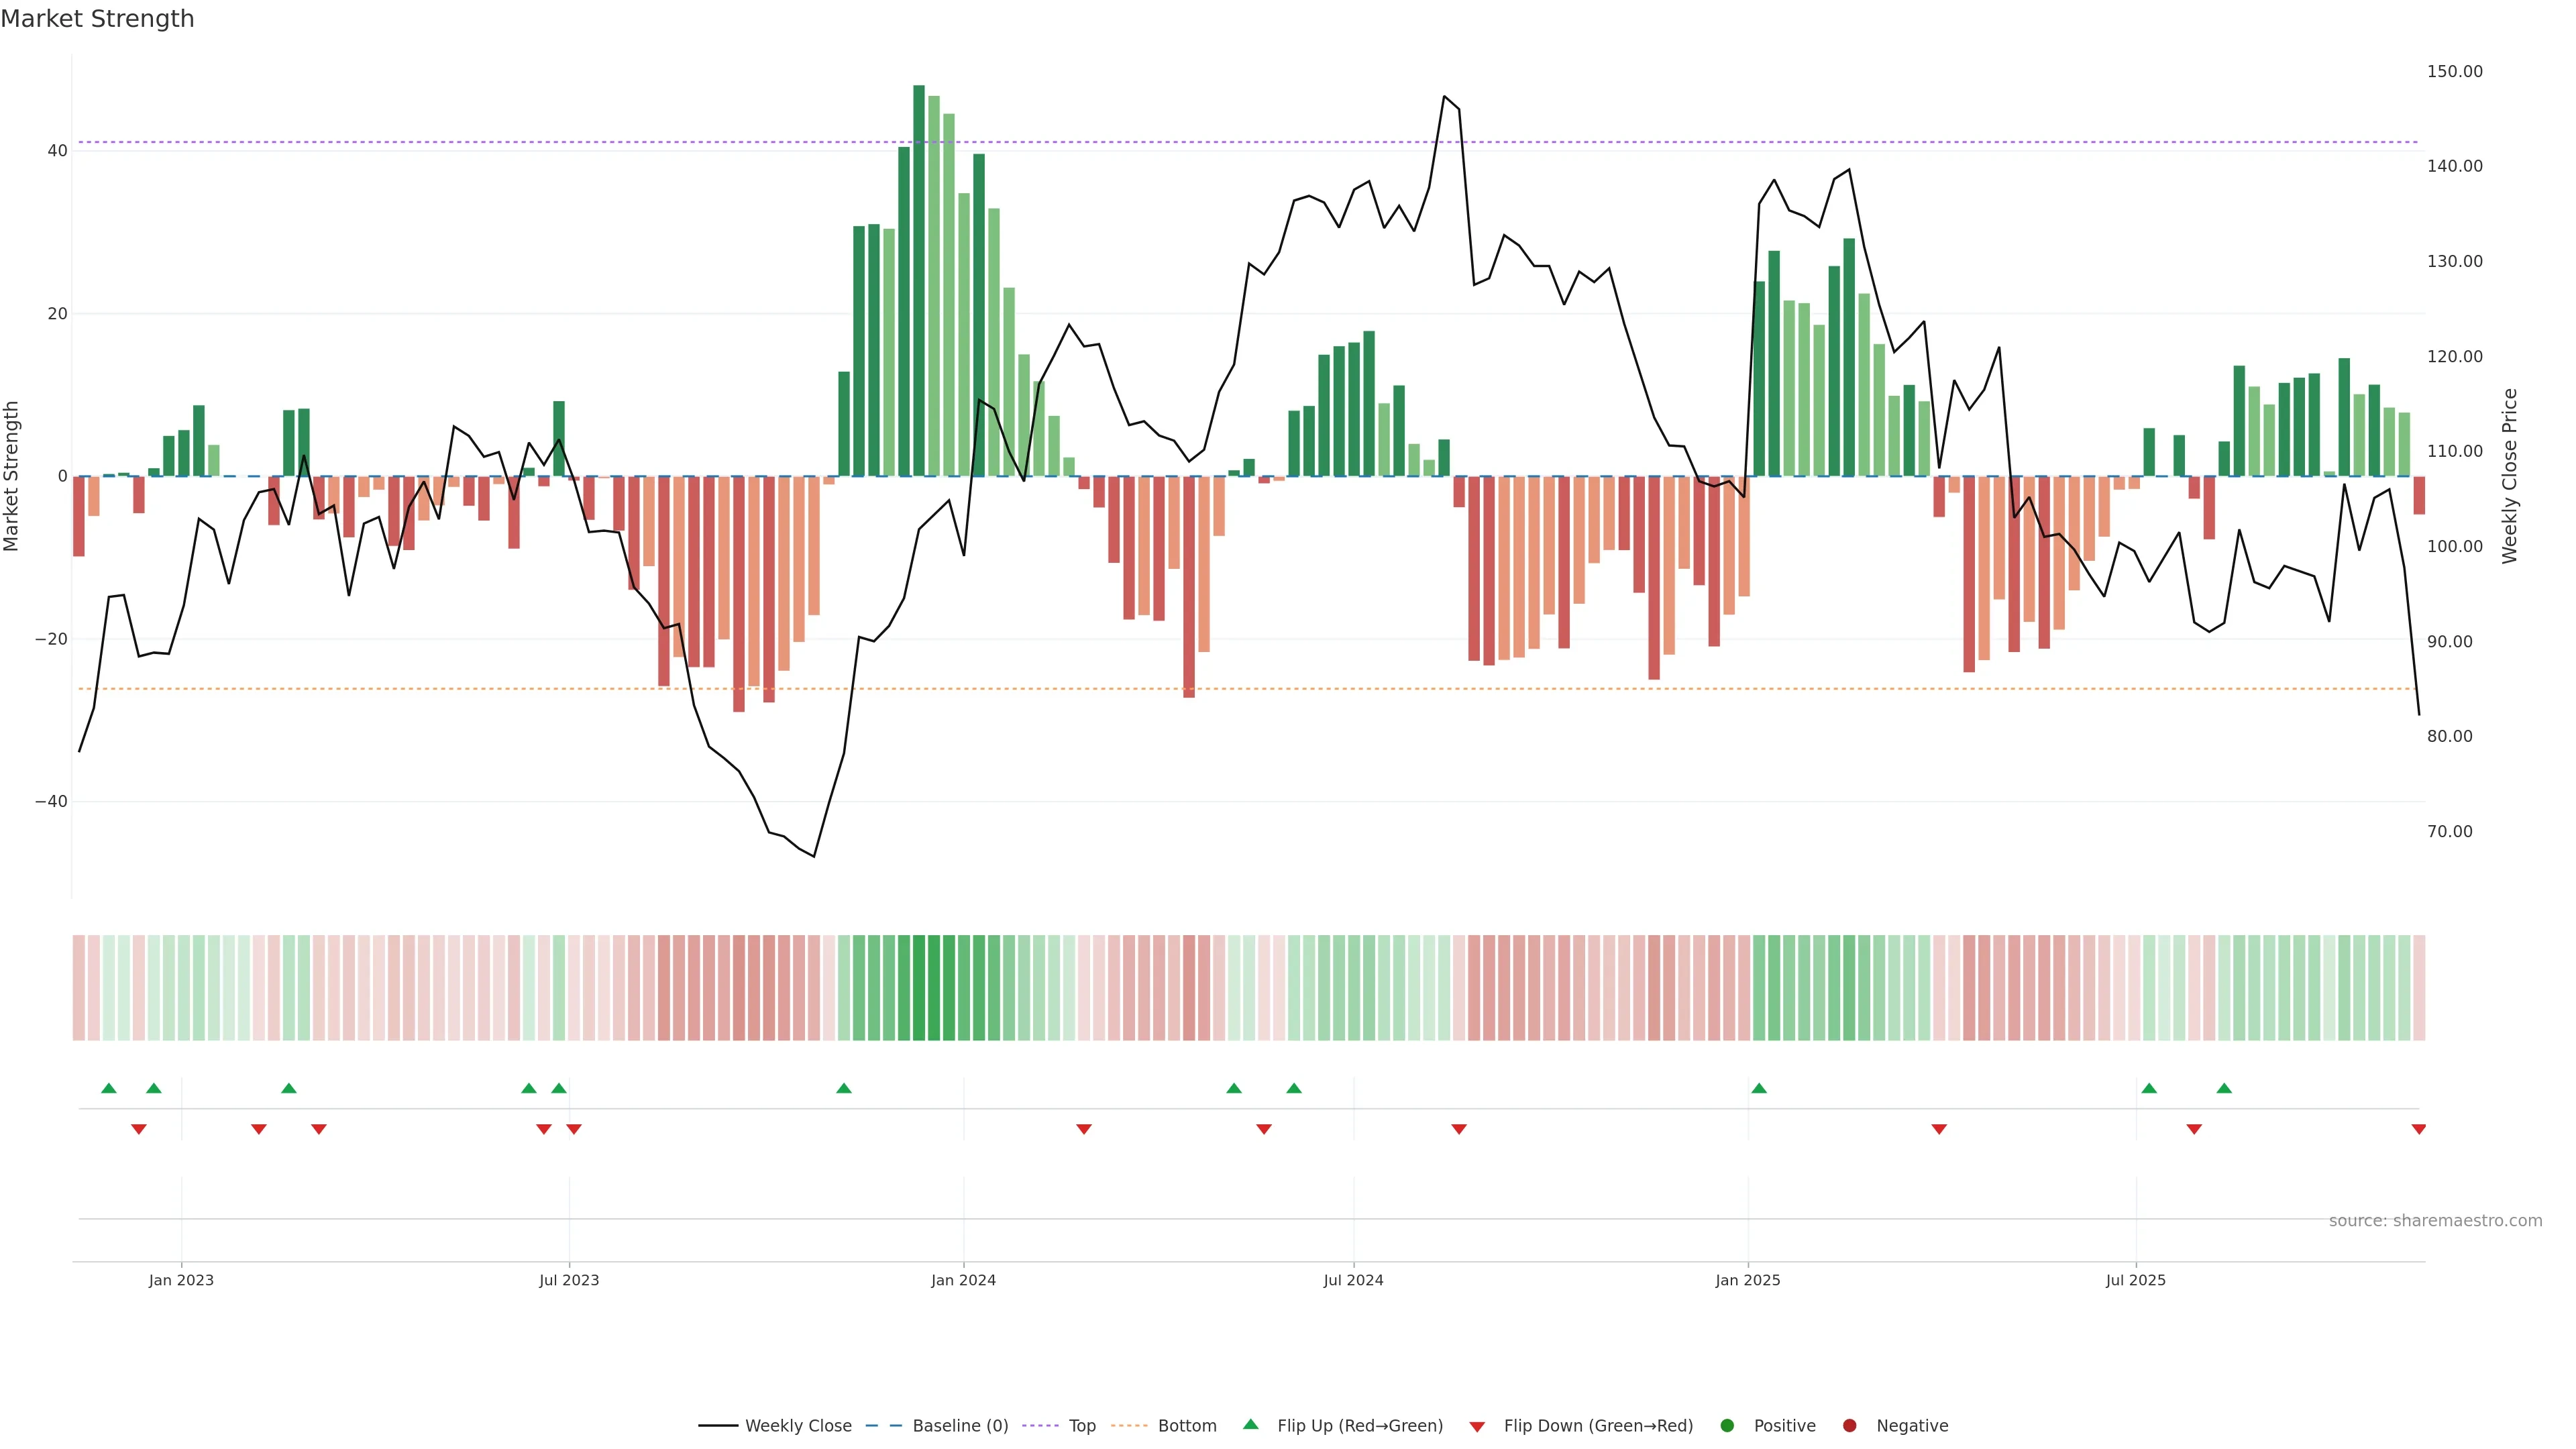Click the Negative red circle legend icon
2576x1449 pixels.
[x=1849, y=1426]
